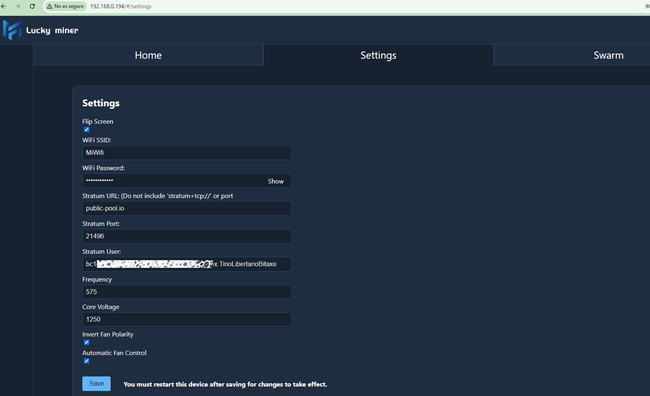Click the Stratum Port field
Screen dimensions: 650x396
click(x=187, y=236)
